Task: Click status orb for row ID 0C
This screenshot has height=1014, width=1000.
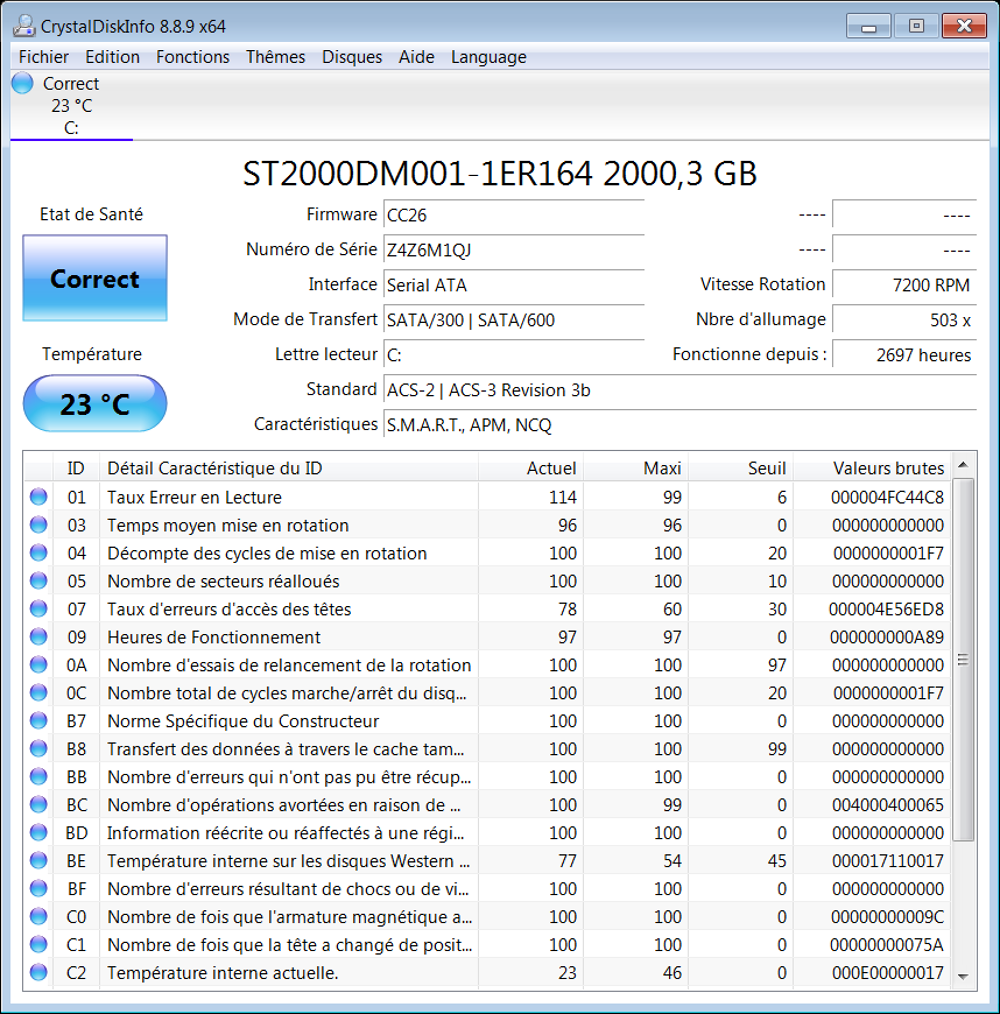Action: [39, 693]
